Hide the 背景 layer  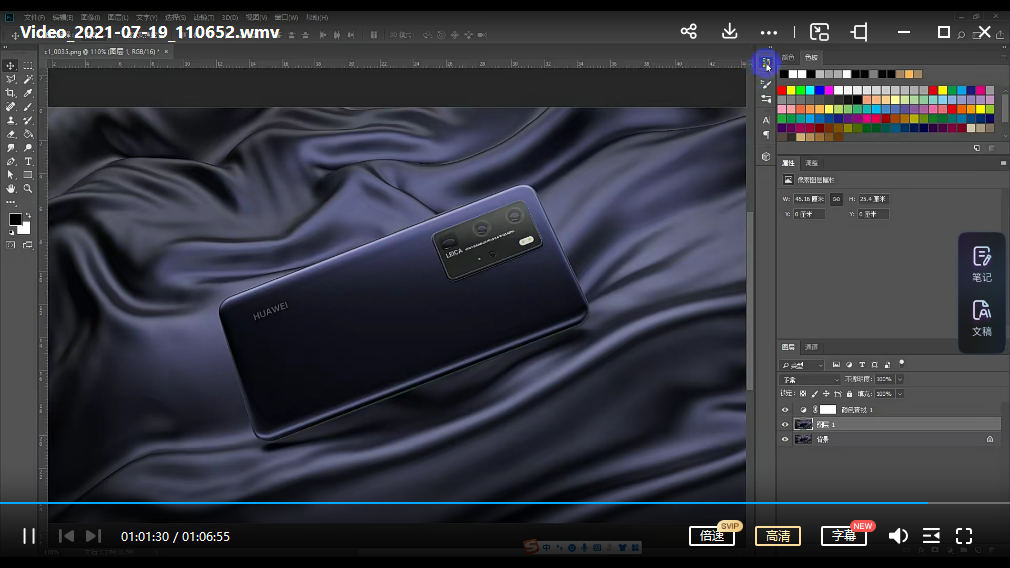point(785,439)
